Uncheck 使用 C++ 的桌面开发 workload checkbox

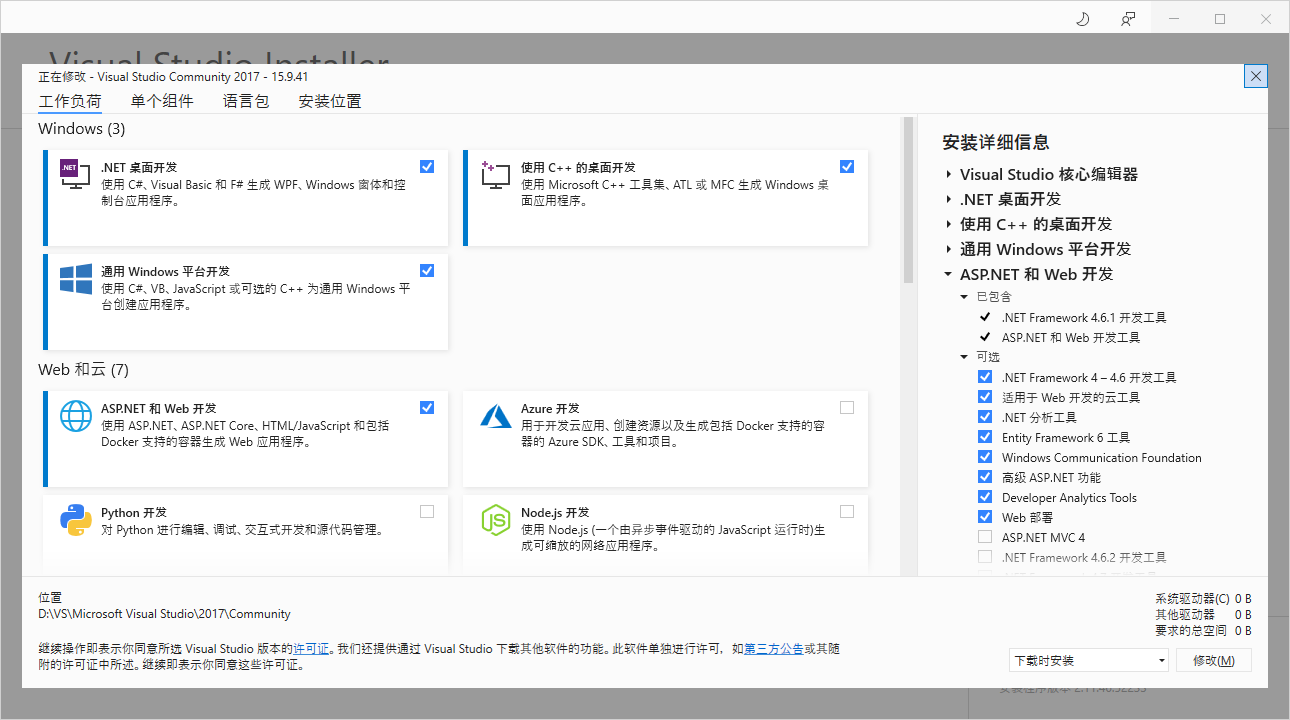click(x=847, y=167)
